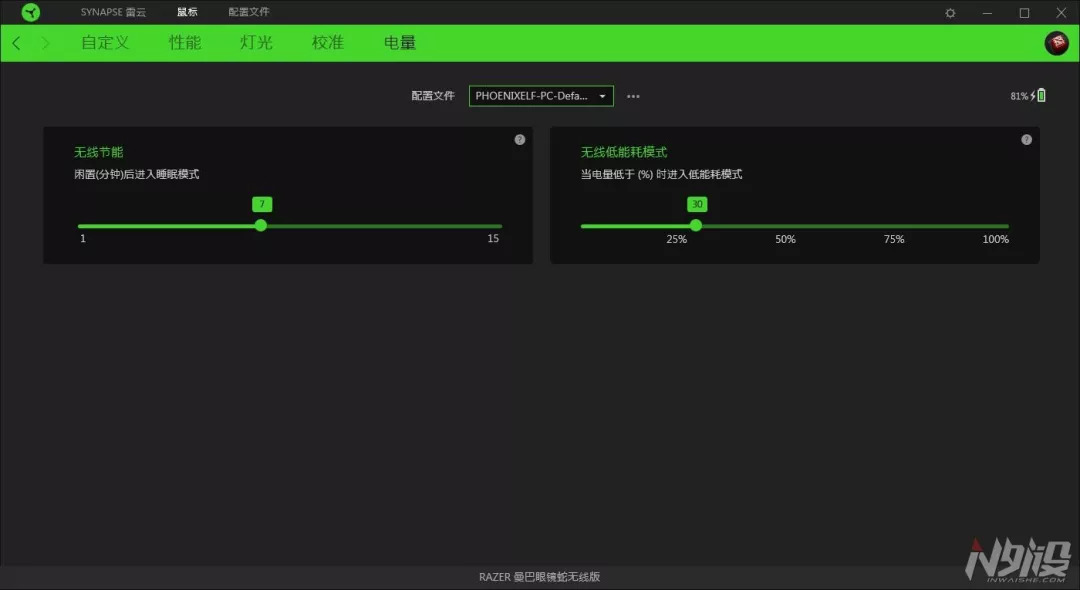Close the Synapse window
Screen dimensions: 1080x590
1061,12
